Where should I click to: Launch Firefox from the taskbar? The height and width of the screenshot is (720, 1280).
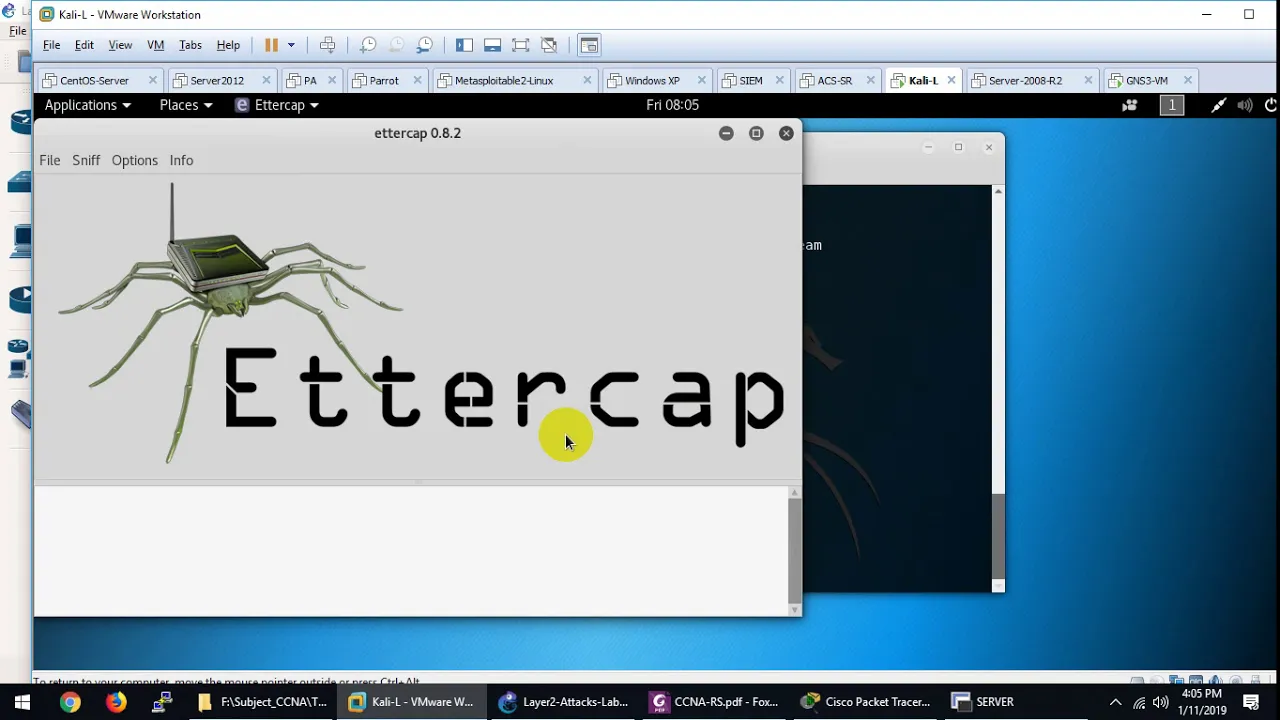click(116, 702)
